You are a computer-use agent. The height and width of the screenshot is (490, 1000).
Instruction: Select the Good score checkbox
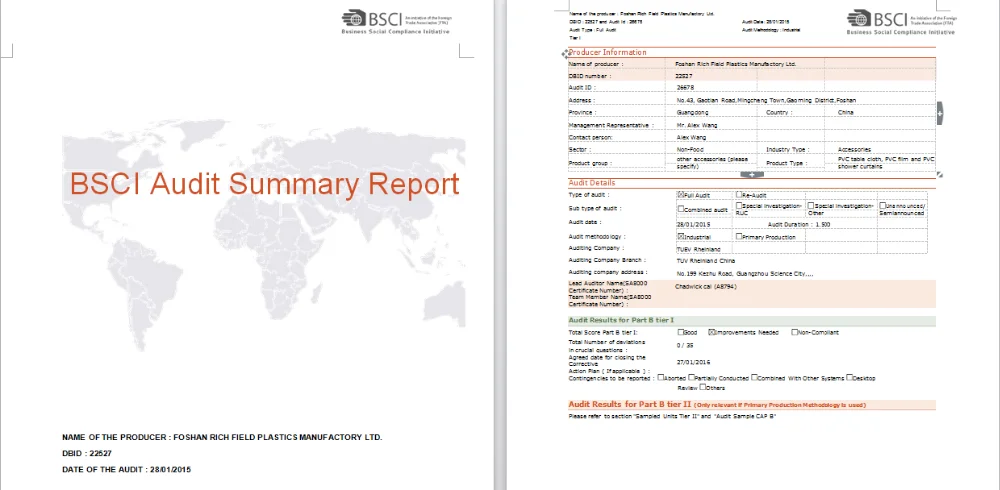point(681,332)
